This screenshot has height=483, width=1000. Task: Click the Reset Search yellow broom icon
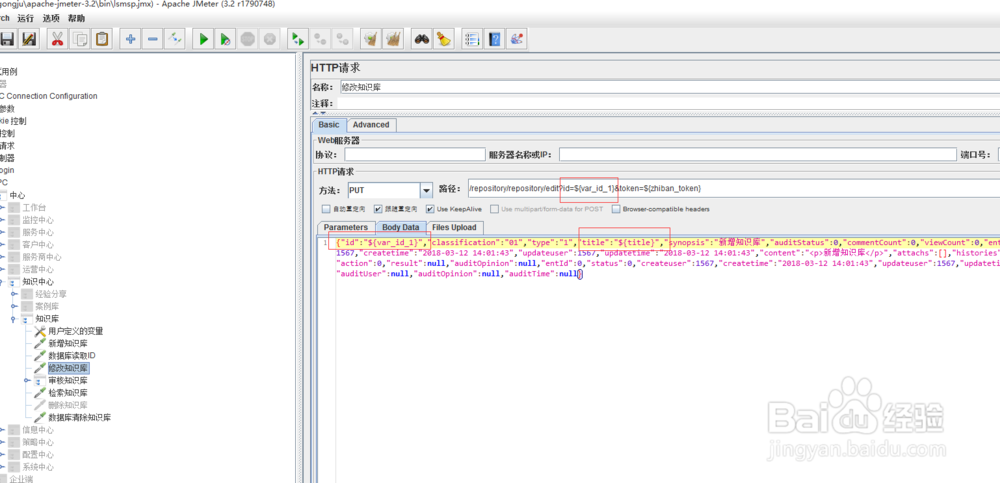444,39
